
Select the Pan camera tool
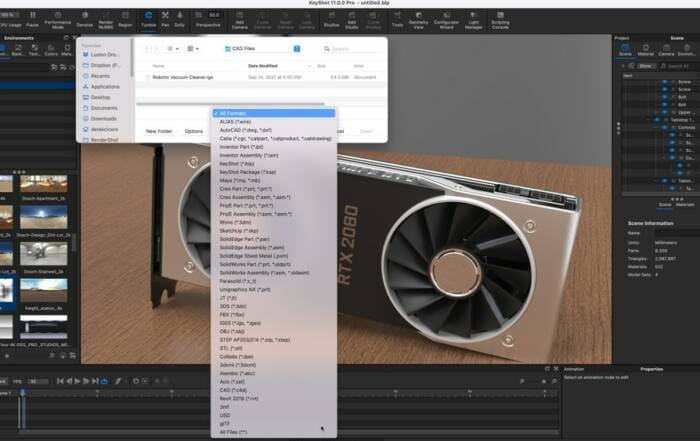point(165,19)
